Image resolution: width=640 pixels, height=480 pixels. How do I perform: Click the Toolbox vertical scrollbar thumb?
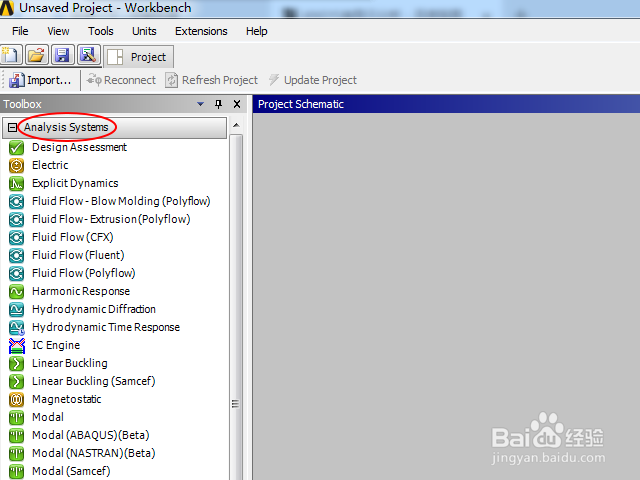click(236, 306)
